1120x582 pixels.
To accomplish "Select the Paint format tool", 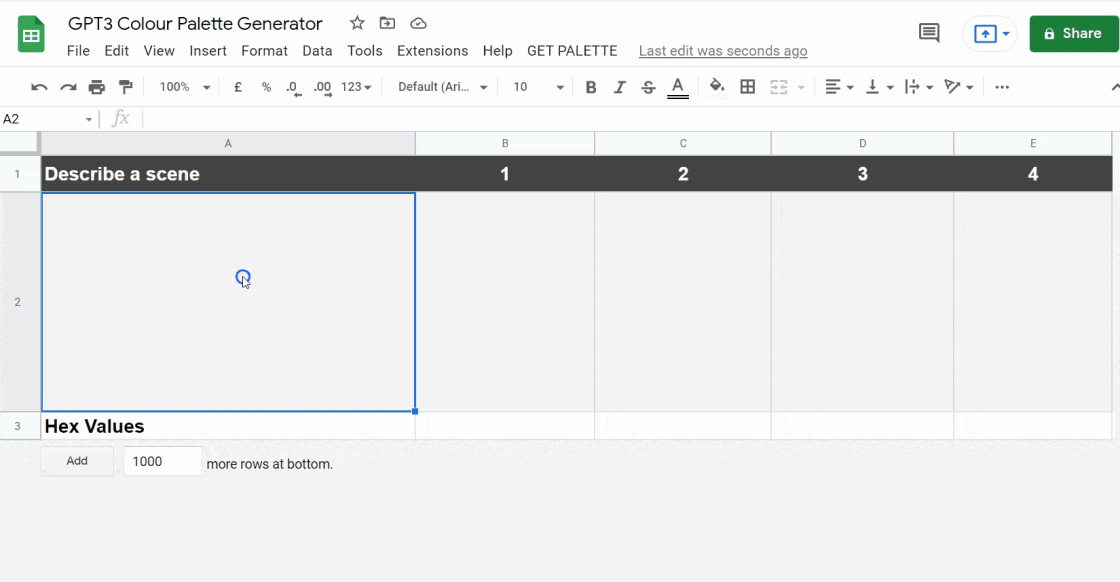I will [x=125, y=88].
